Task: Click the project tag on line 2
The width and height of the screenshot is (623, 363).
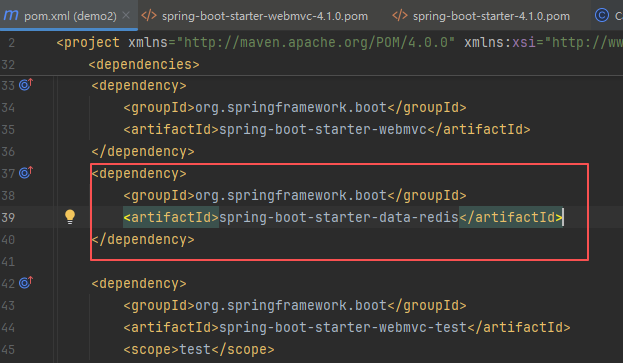Action: [88, 42]
